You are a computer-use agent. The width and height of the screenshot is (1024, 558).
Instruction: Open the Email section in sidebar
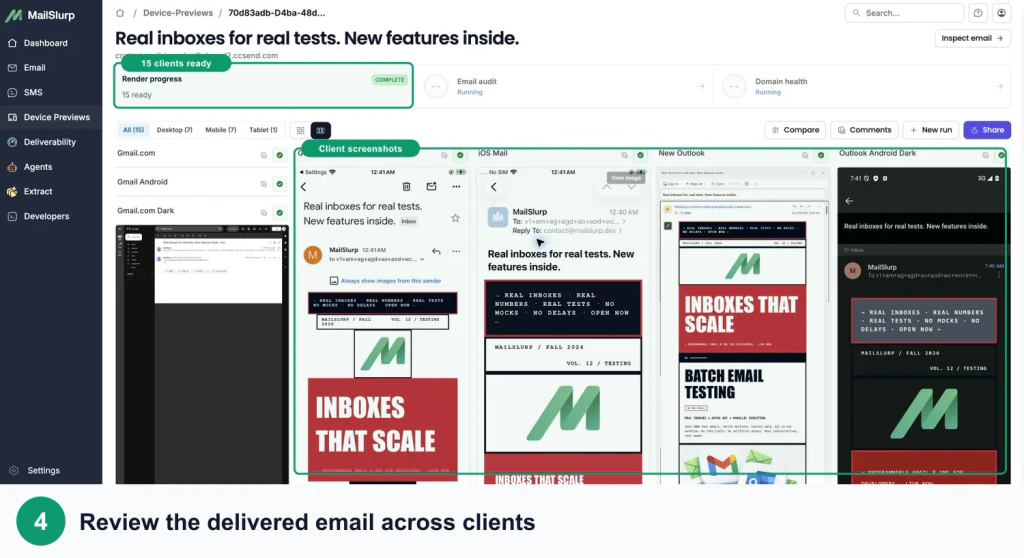coord(35,68)
